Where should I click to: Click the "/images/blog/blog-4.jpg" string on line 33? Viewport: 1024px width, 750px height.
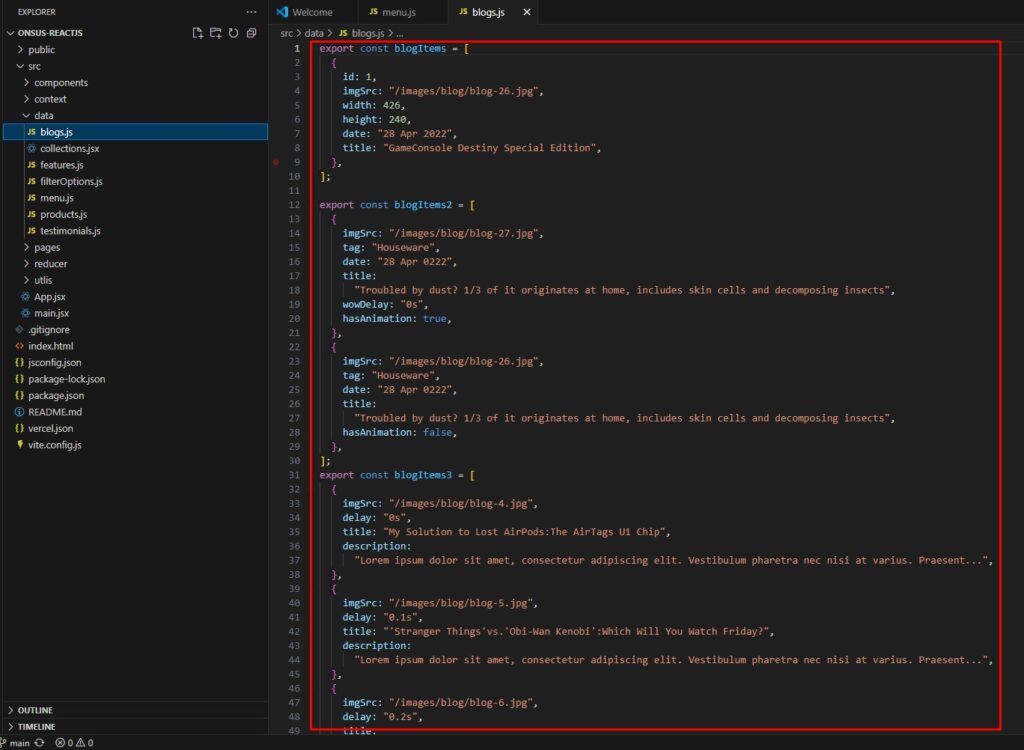(x=460, y=503)
